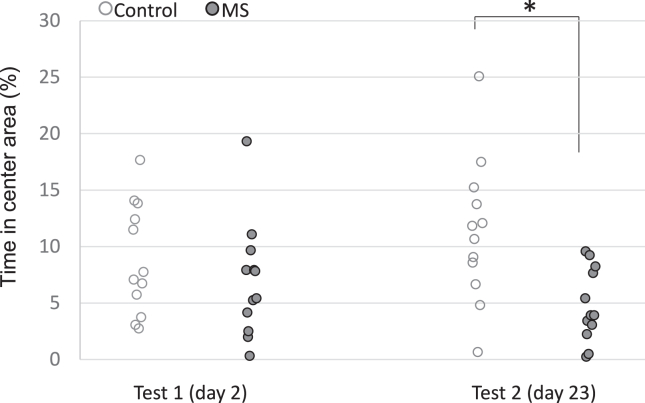
Task: Select the lowest Control point in Test 2
Action: [478, 352]
